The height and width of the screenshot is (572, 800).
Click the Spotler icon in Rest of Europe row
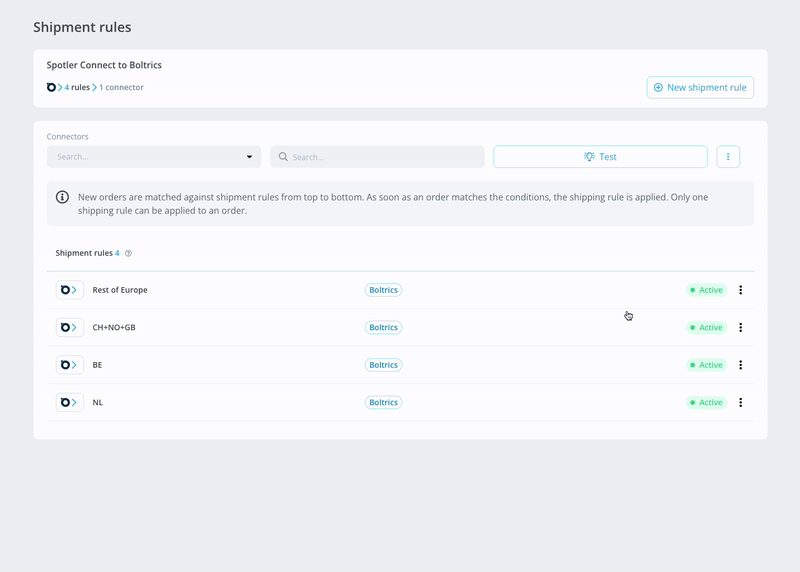pyautogui.click(x=69, y=290)
